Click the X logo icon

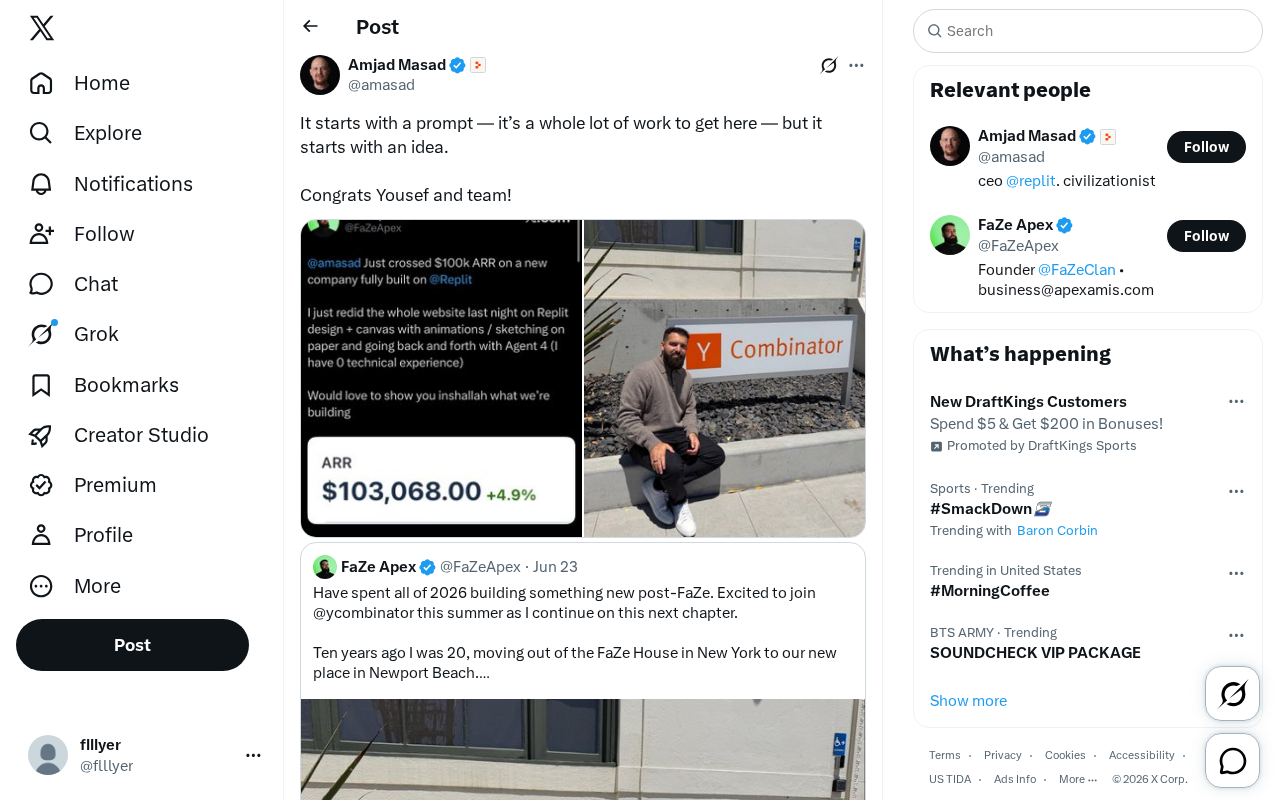[42, 28]
